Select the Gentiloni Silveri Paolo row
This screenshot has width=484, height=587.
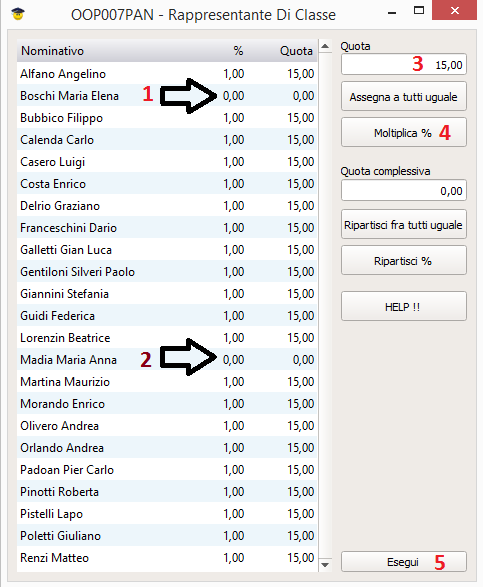tap(167, 271)
